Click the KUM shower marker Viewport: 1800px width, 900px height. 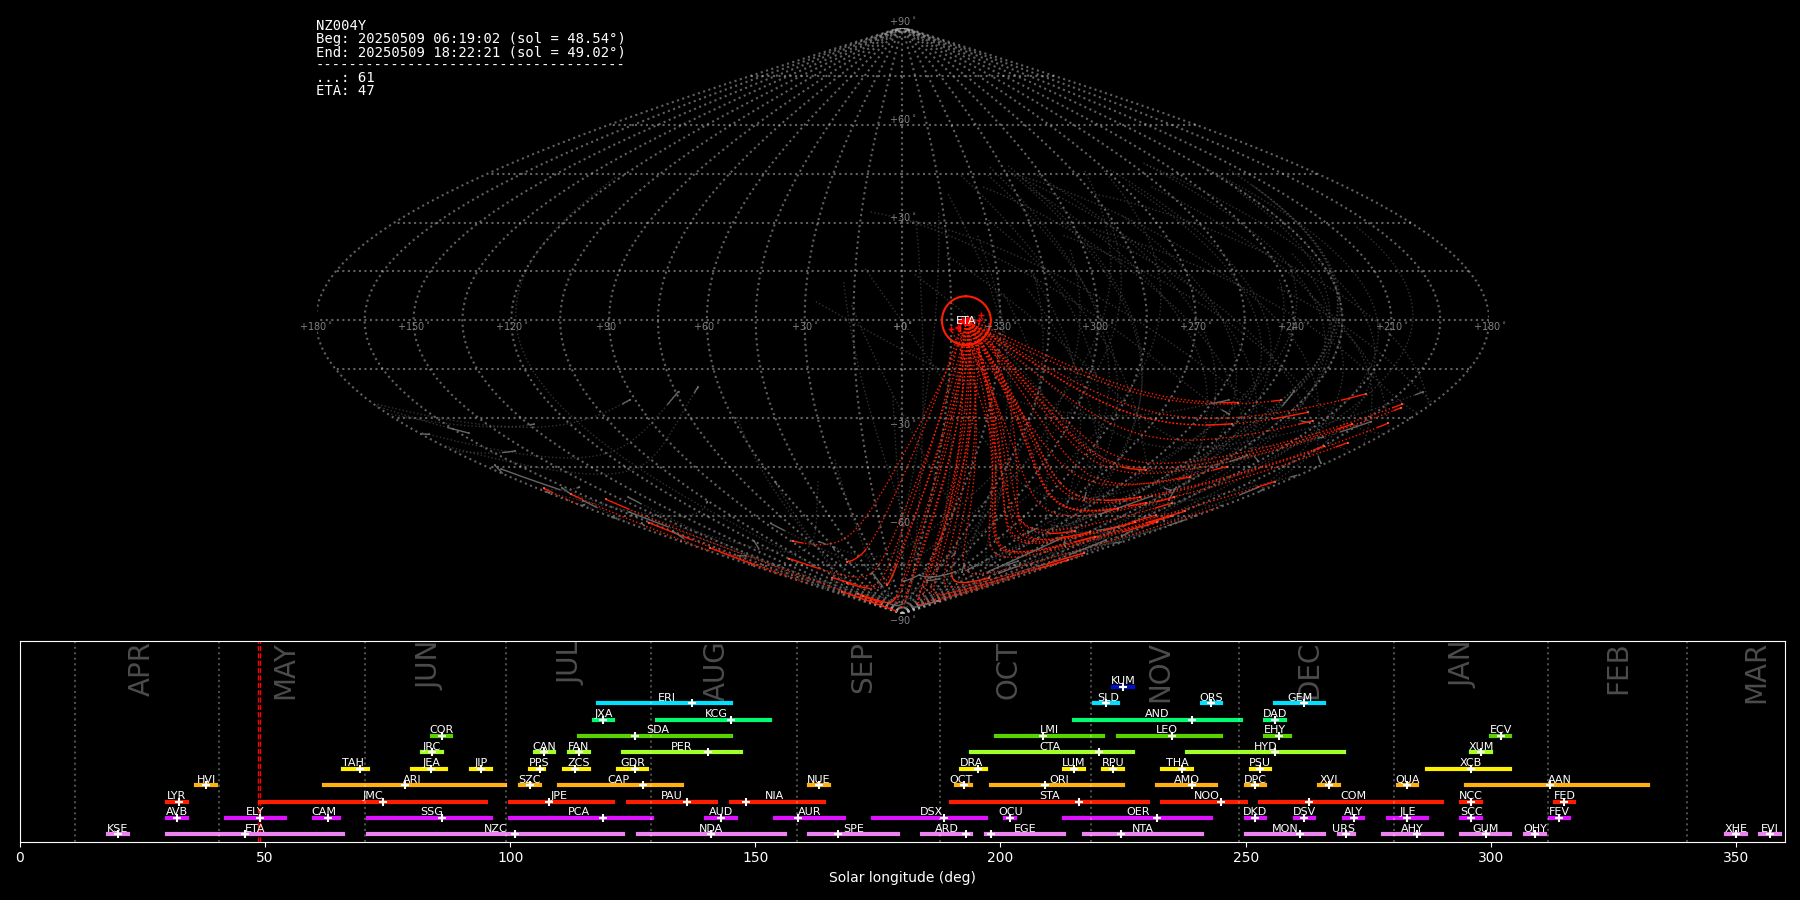1123,687
